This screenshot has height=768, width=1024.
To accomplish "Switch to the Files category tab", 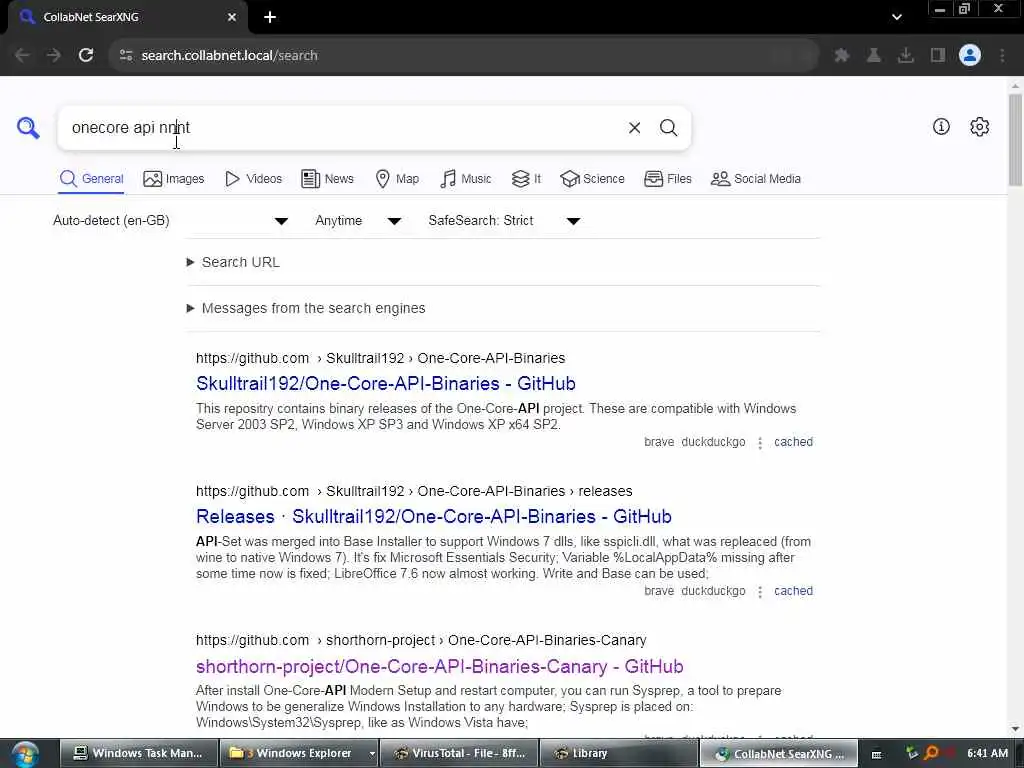I will pos(667,178).
